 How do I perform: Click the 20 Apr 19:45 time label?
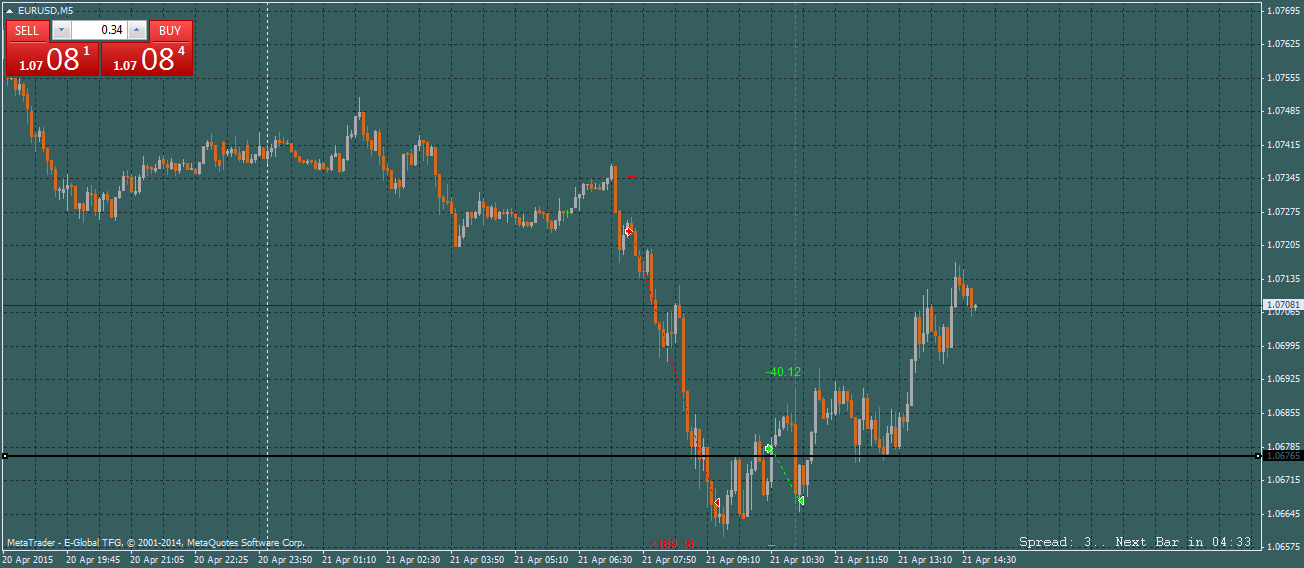point(93,560)
